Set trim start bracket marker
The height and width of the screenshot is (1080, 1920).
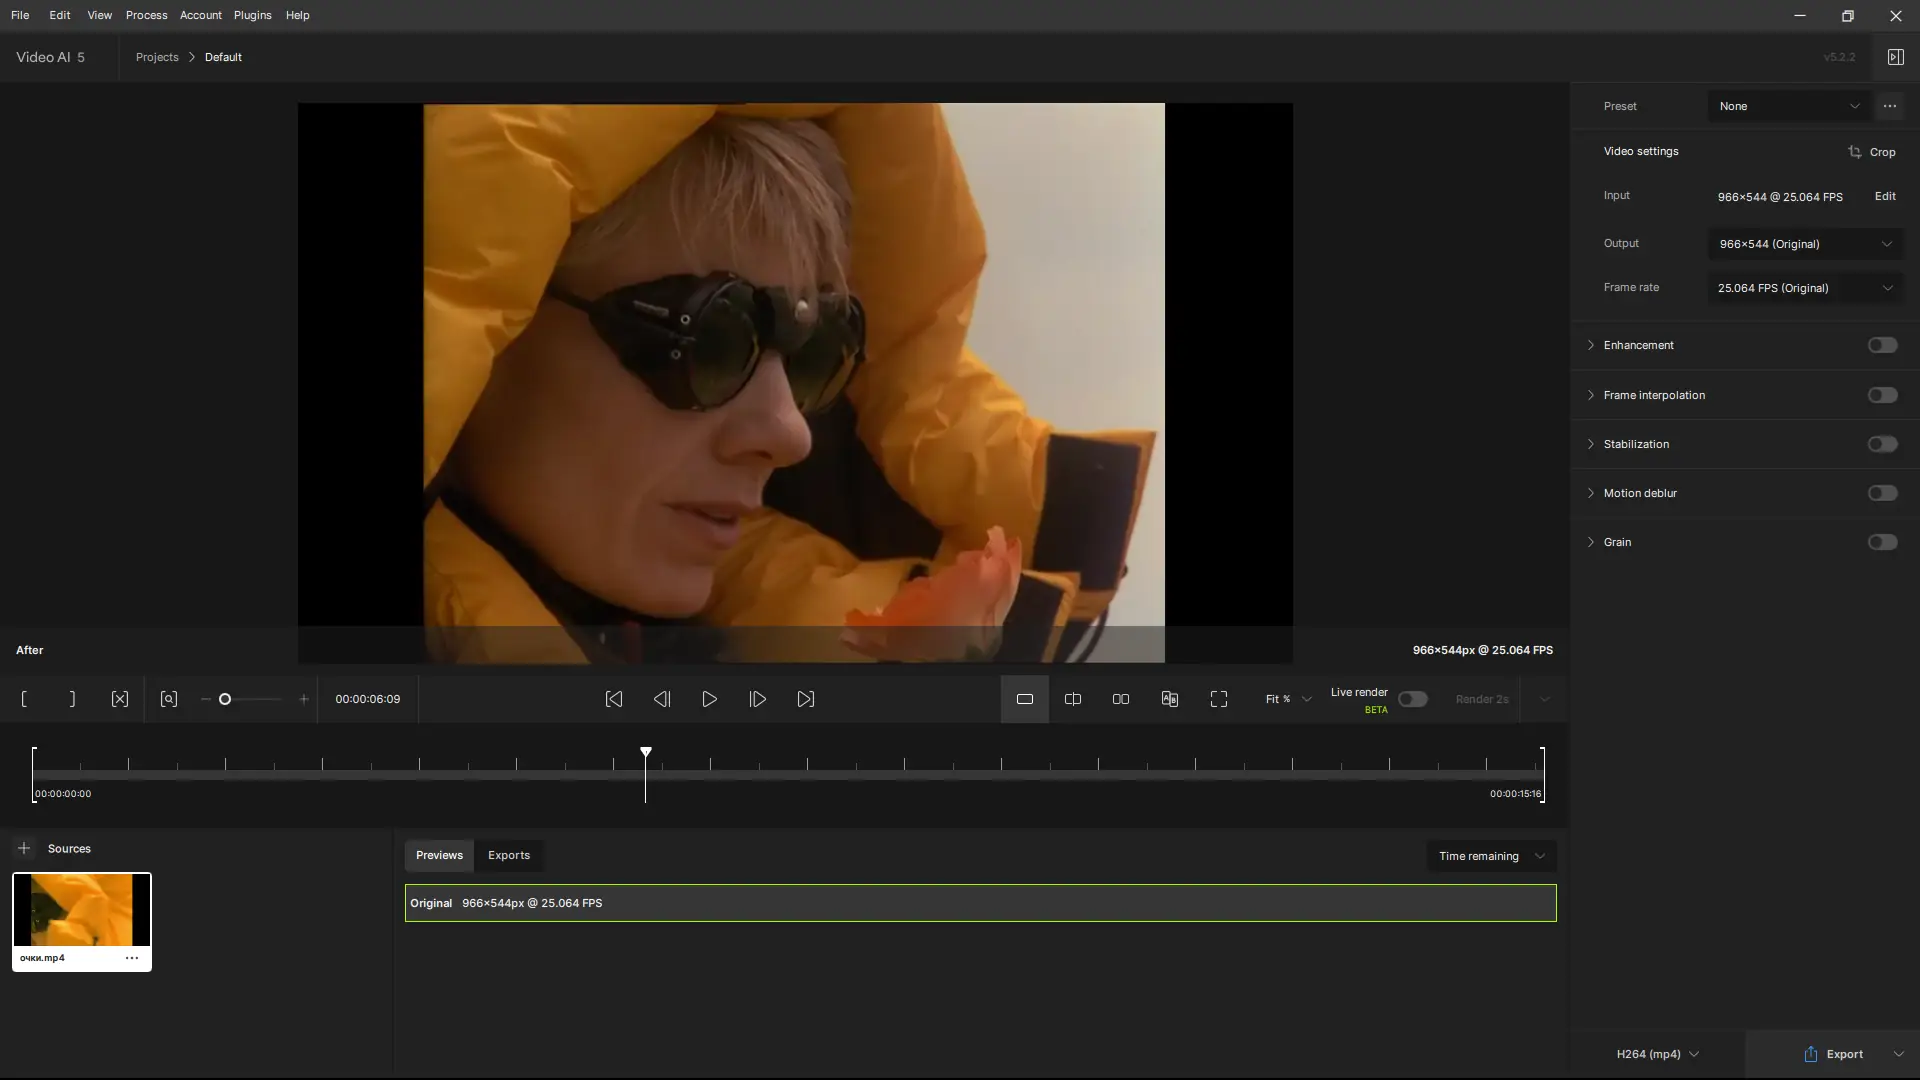pos(24,699)
